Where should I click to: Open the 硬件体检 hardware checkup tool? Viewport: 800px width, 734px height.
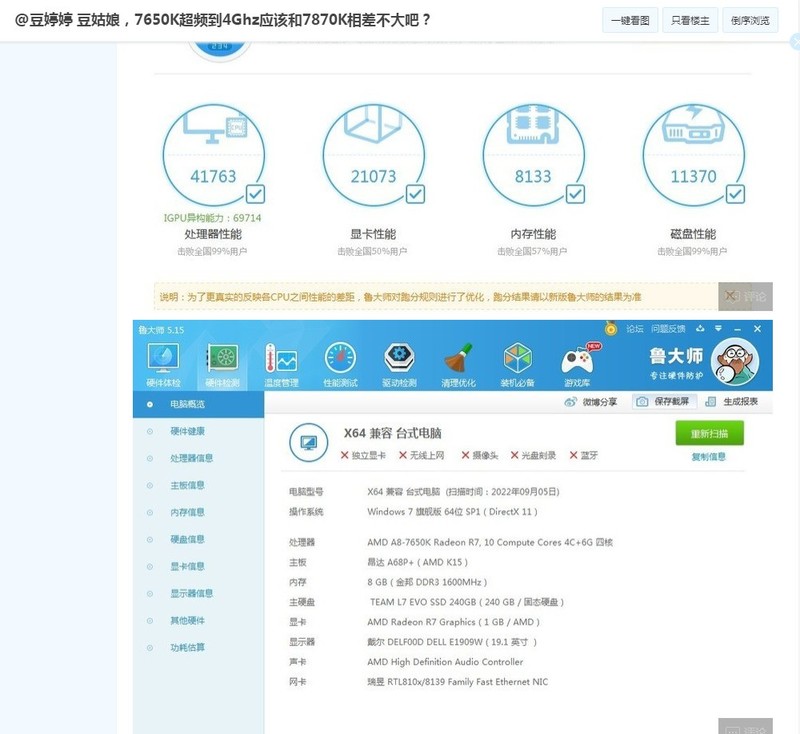[163, 364]
